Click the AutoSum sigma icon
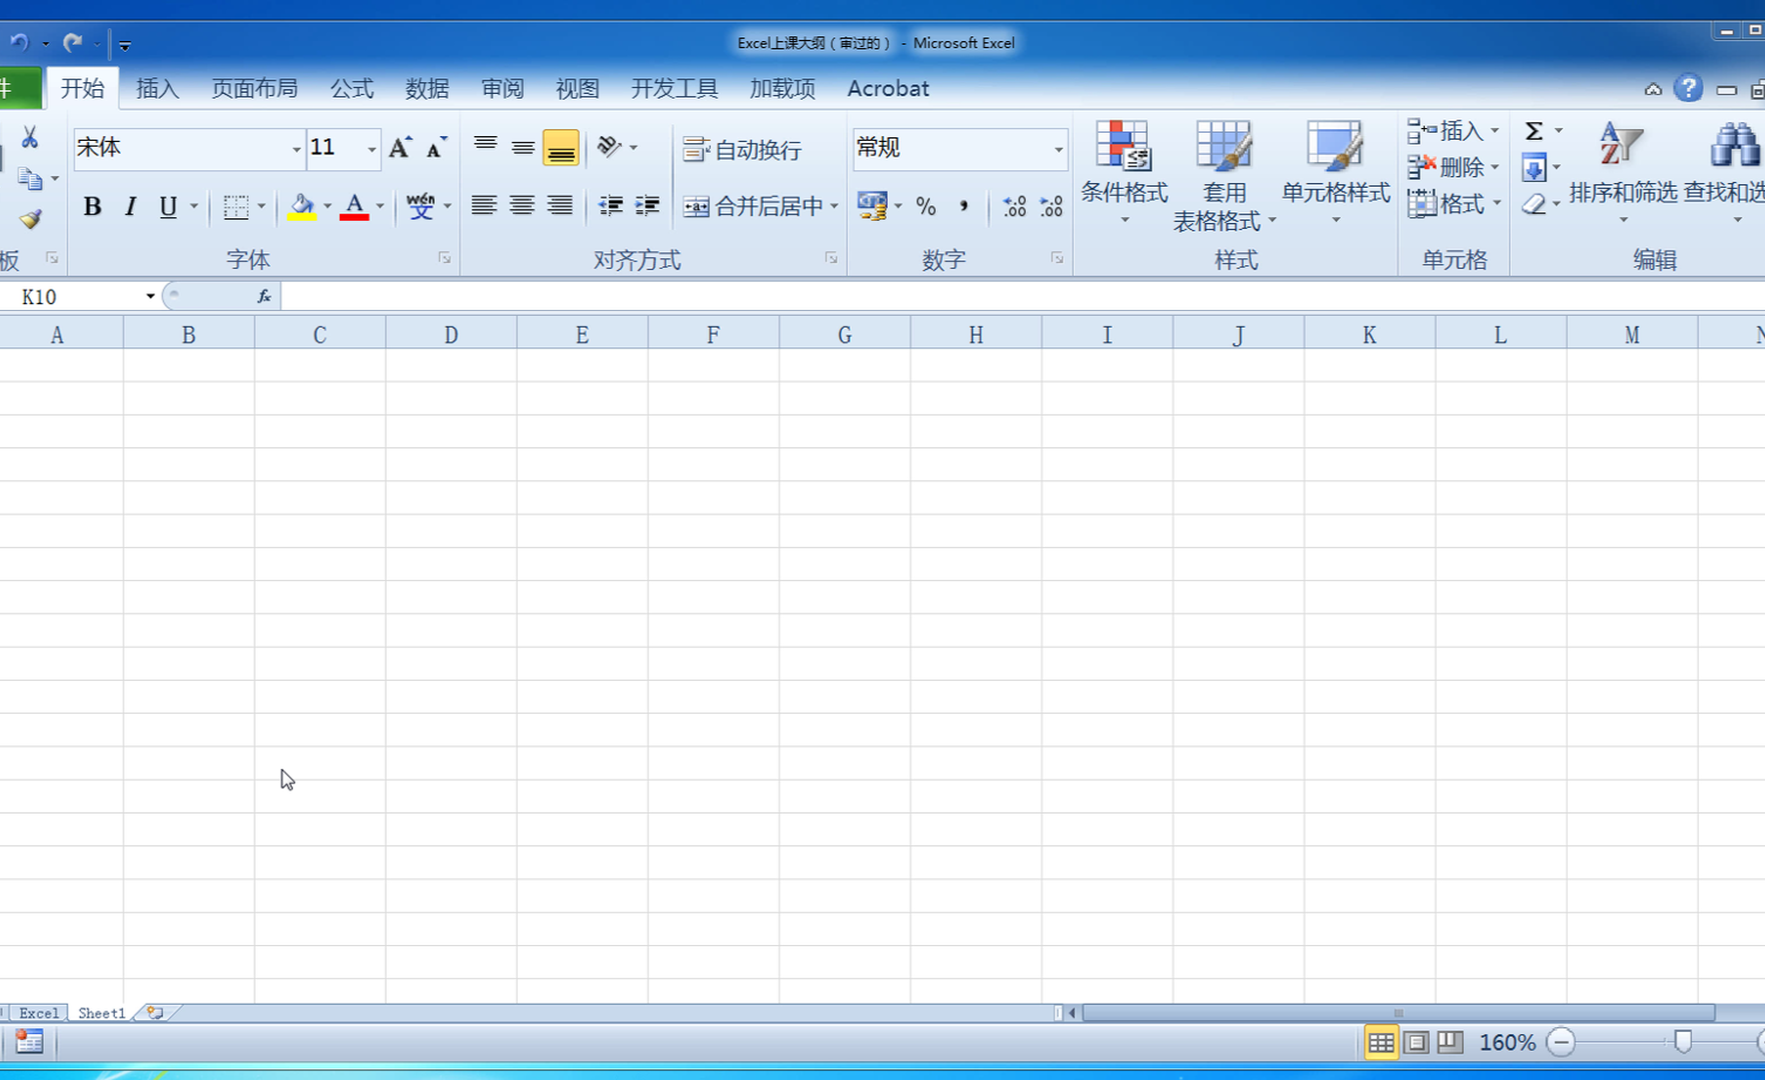Image resolution: width=1765 pixels, height=1080 pixels. tap(1534, 131)
